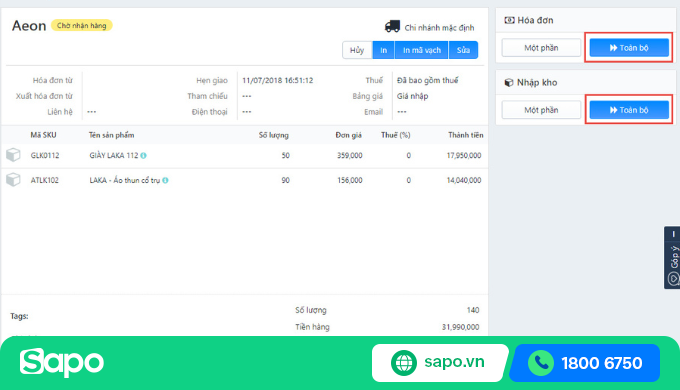Click the phone icon near 1800 6750
This screenshot has width=680, height=390.
click(541, 363)
